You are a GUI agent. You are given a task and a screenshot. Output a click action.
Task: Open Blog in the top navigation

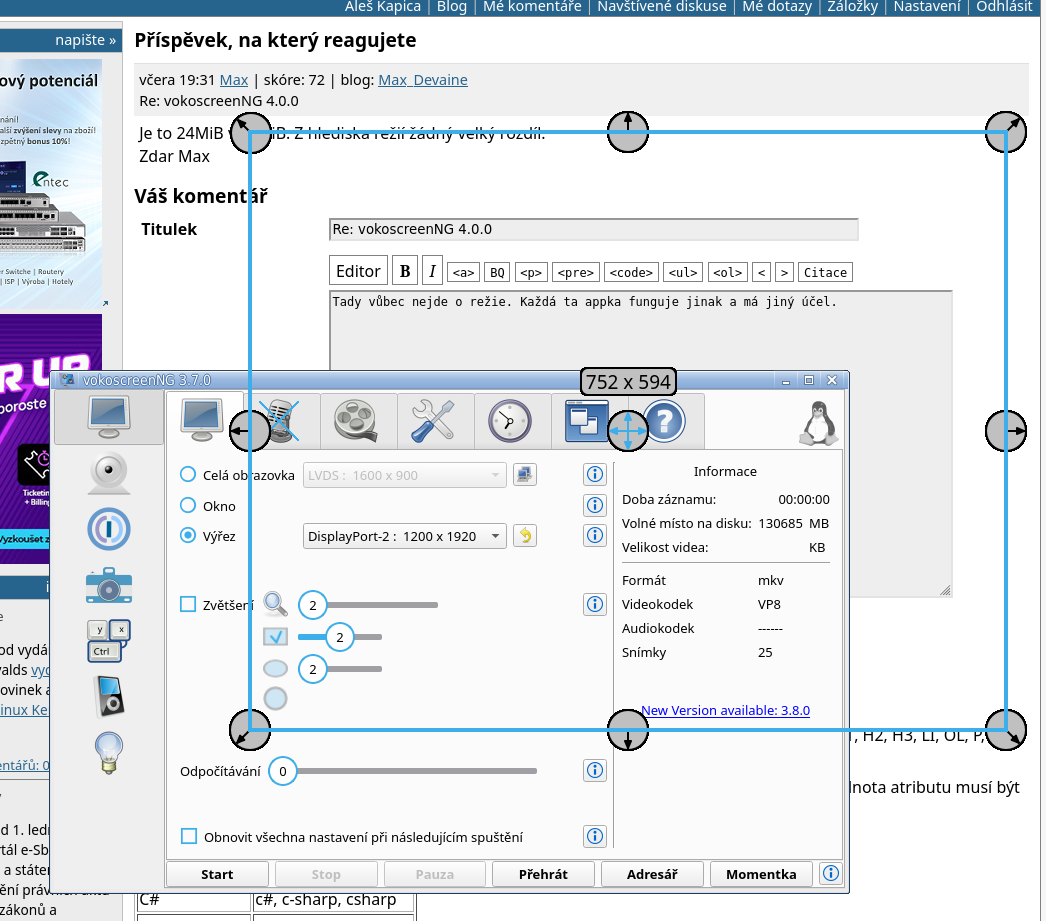coord(452,7)
